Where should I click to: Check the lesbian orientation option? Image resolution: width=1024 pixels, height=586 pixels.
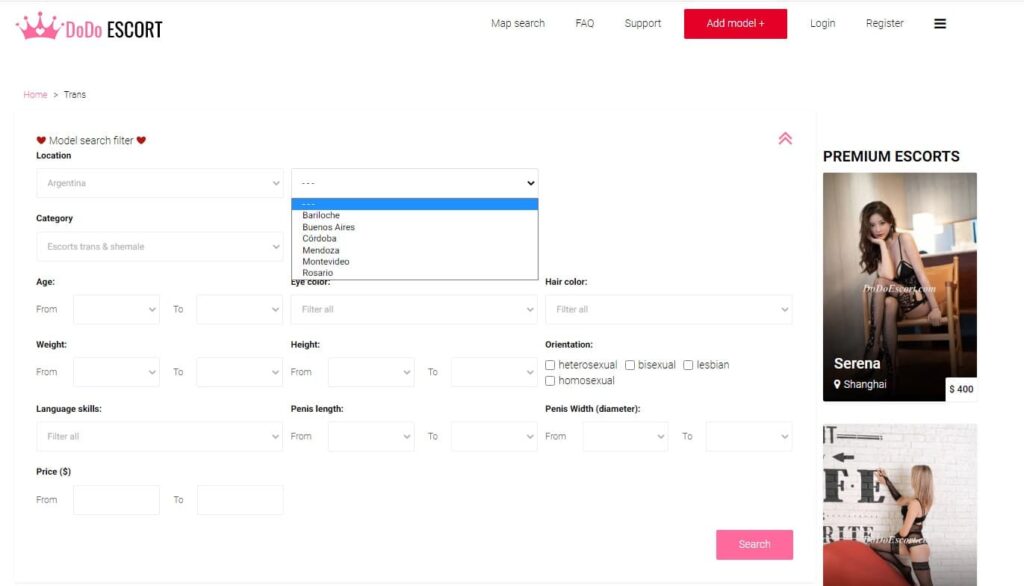coord(688,365)
